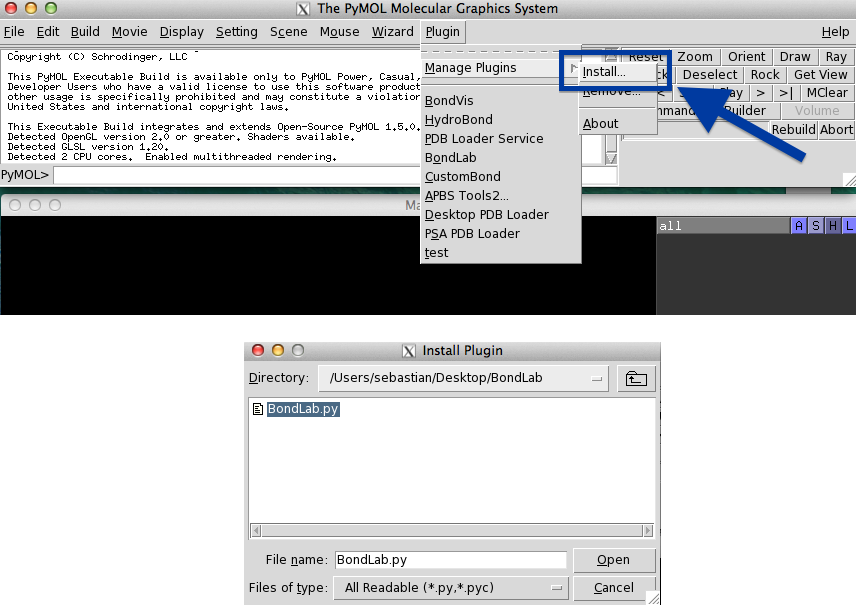This screenshot has width=856, height=615.
Task: Close the Plugin menu from menu bar
Action: click(x=443, y=32)
